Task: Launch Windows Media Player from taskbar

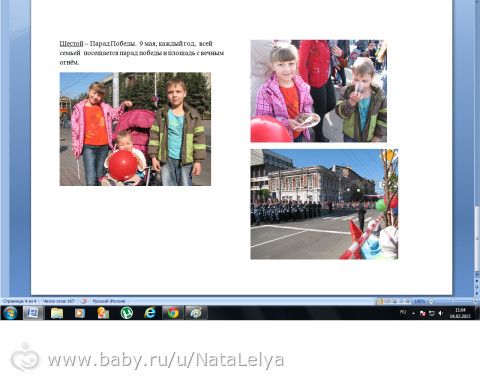Action: [80, 313]
